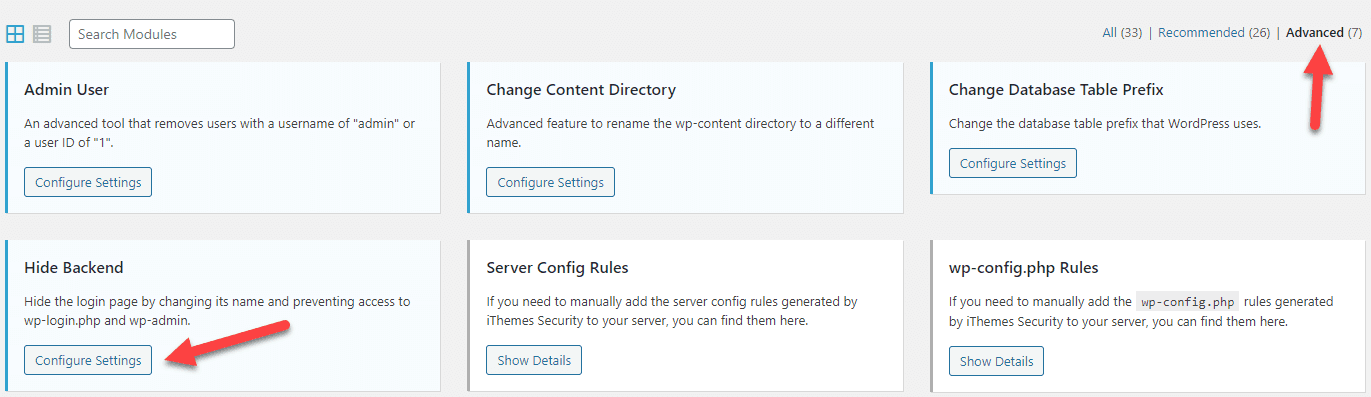
Task: Switch to list view icon
Action: 42,34
